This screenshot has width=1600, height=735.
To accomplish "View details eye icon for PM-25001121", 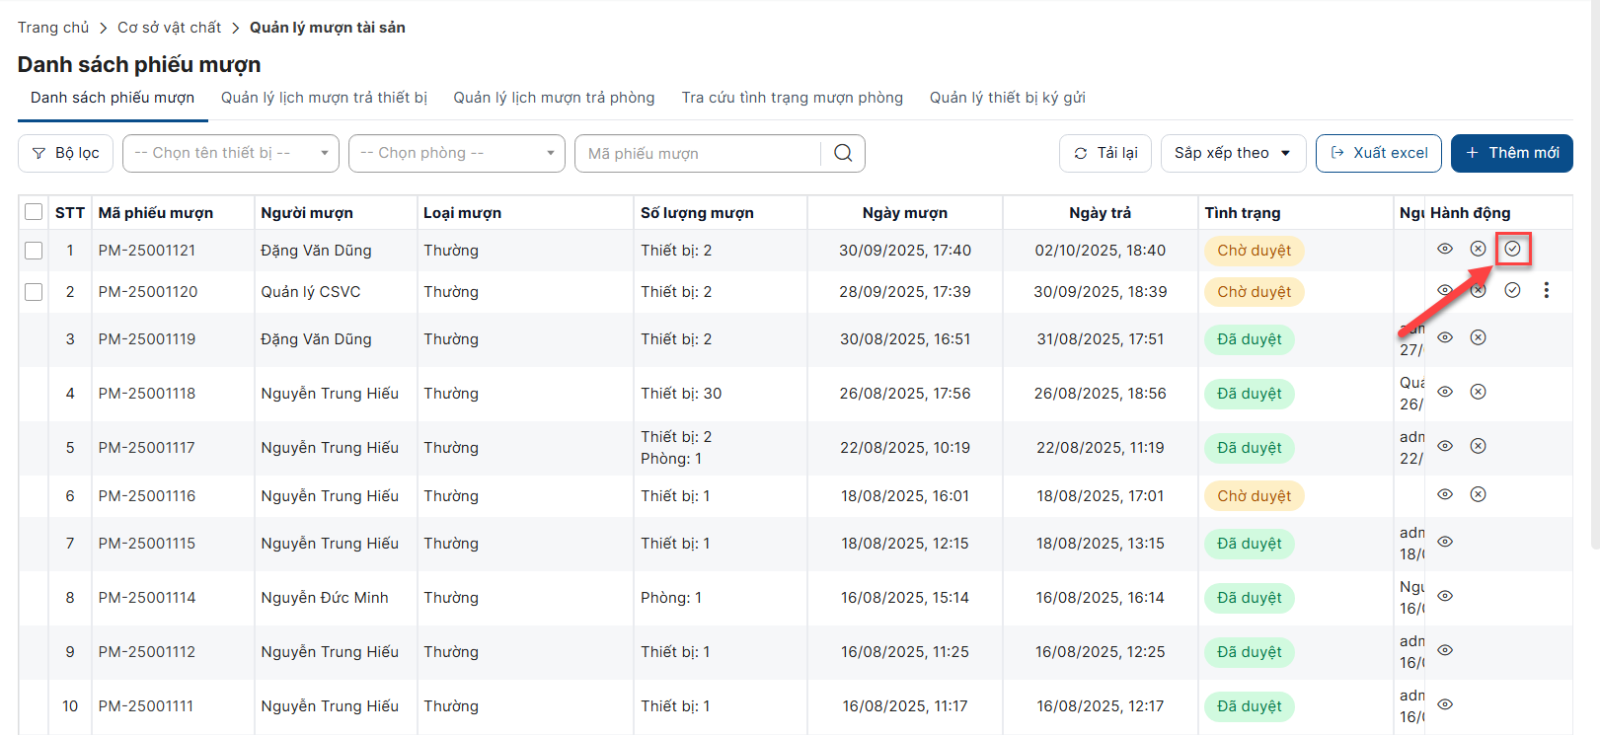I will (1445, 249).
